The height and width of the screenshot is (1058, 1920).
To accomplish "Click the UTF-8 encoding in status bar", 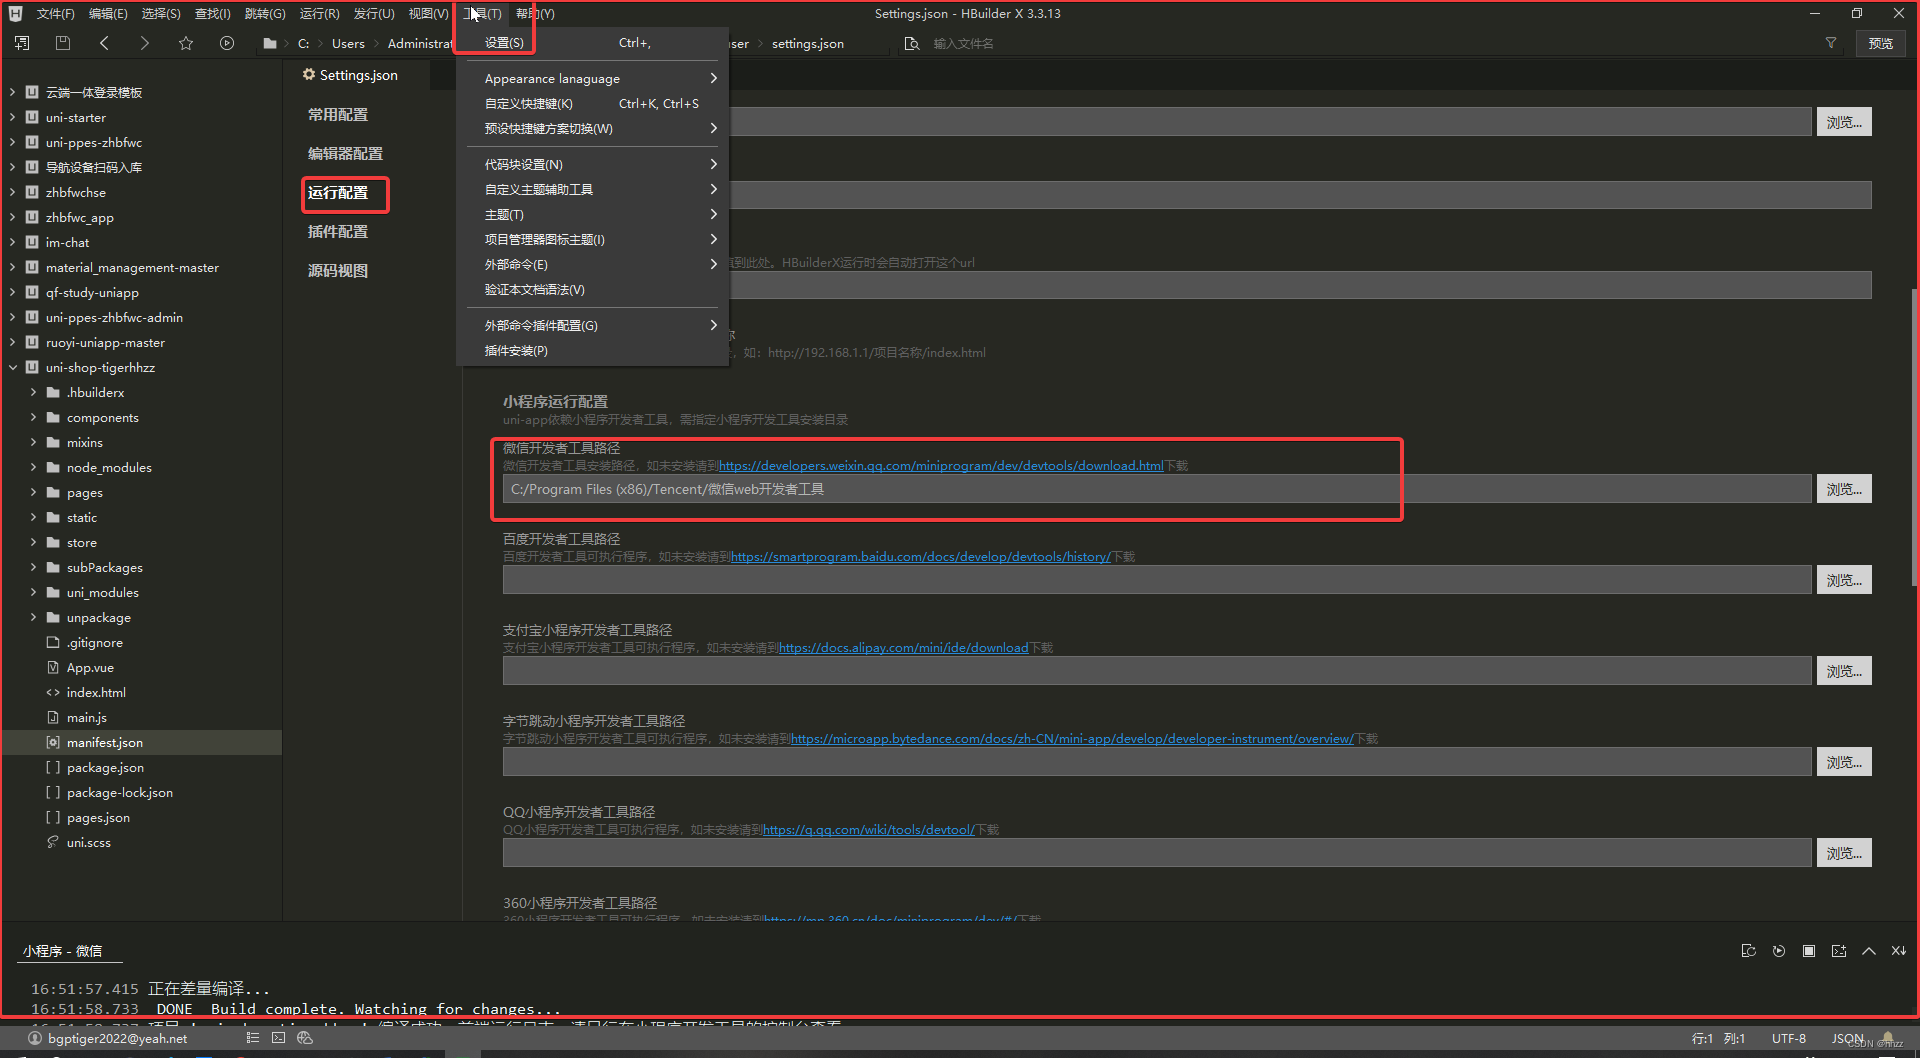I will [1788, 1038].
